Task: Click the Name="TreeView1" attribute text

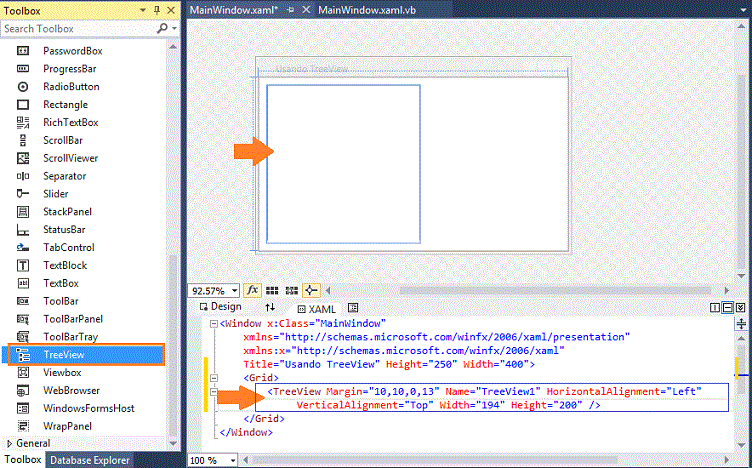Action: 493,392
